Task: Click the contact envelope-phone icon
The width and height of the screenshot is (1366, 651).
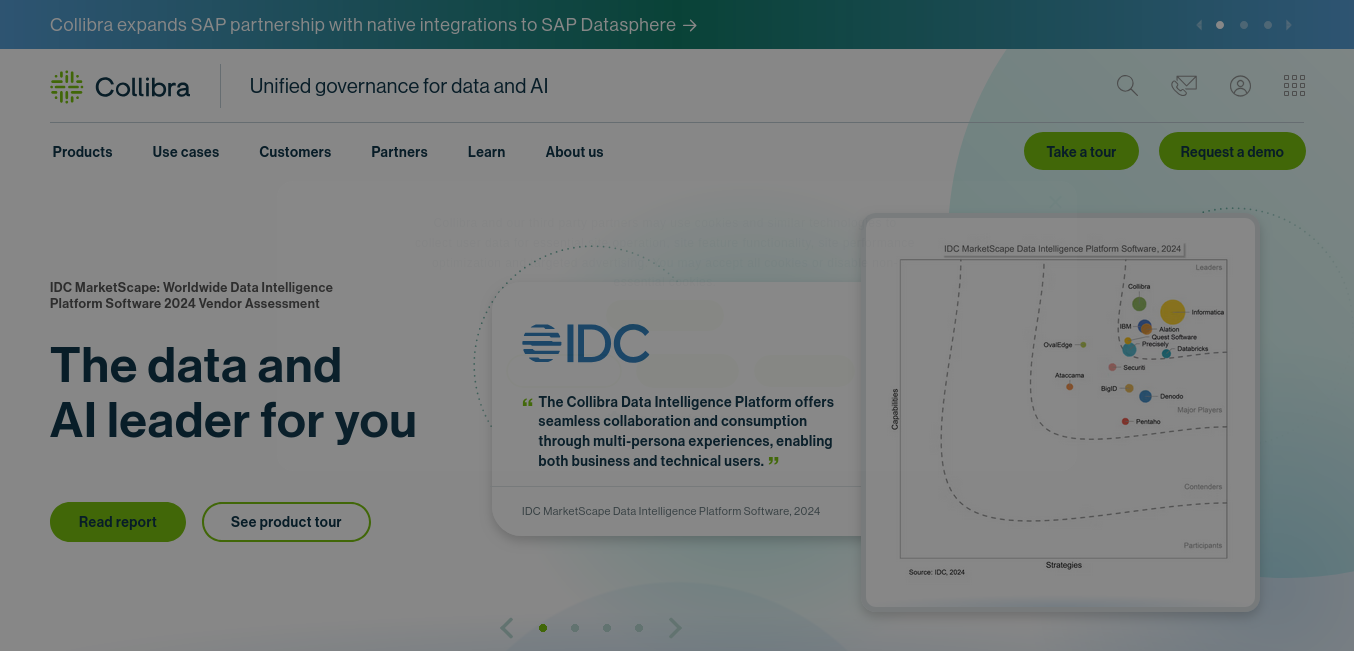Action: (1184, 86)
